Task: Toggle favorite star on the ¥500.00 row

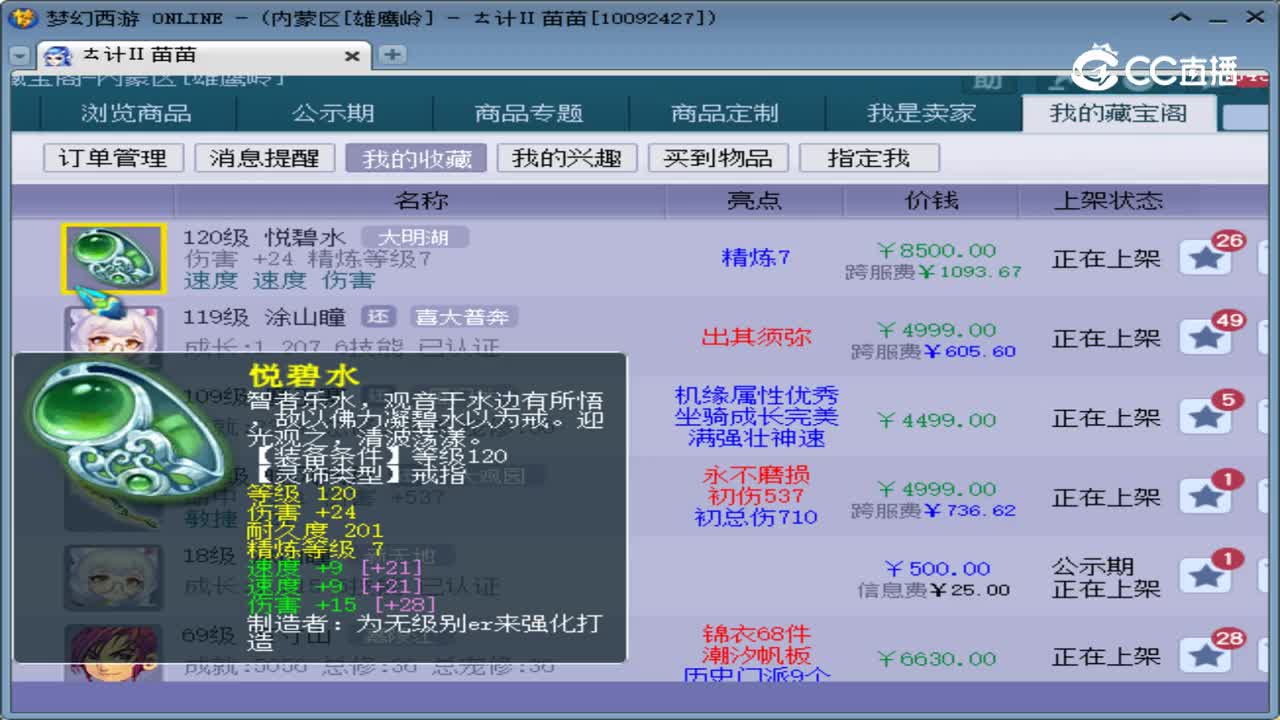Action: (1206, 576)
